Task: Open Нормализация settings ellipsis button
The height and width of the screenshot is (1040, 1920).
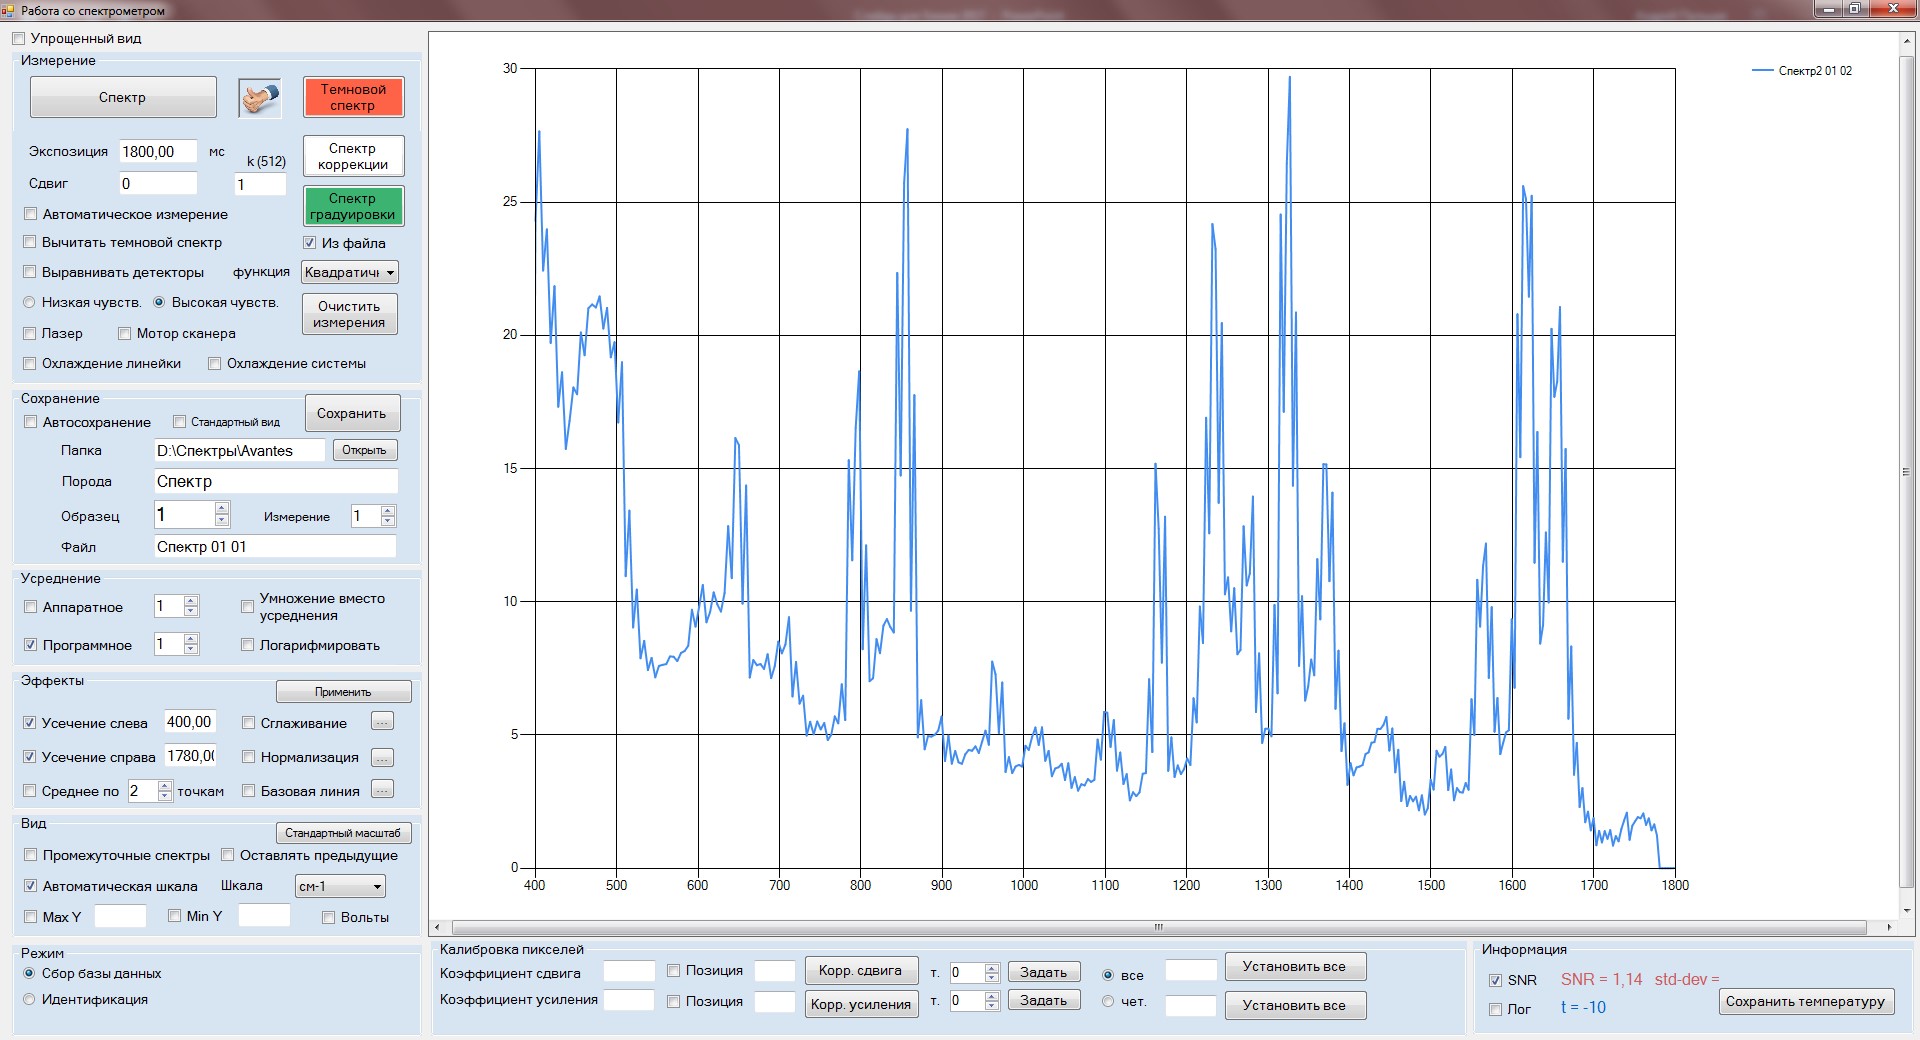Action: coord(382,757)
